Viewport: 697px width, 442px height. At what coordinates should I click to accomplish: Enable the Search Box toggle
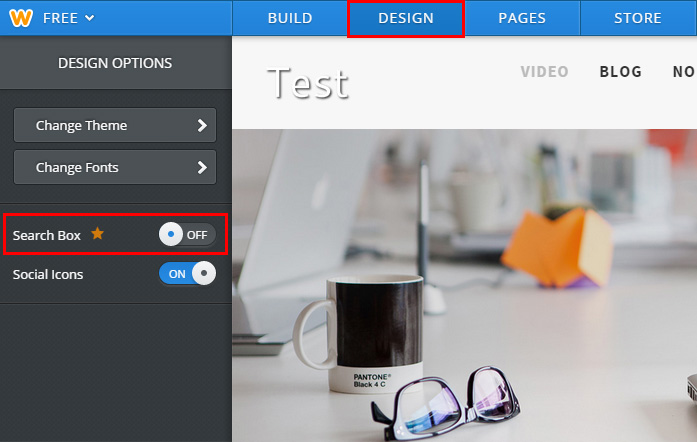click(x=187, y=234)
